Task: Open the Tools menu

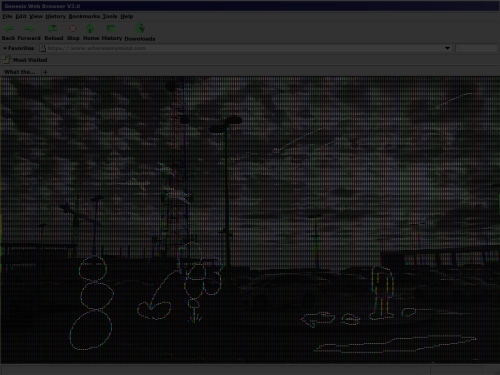Action: pos(110,16)
